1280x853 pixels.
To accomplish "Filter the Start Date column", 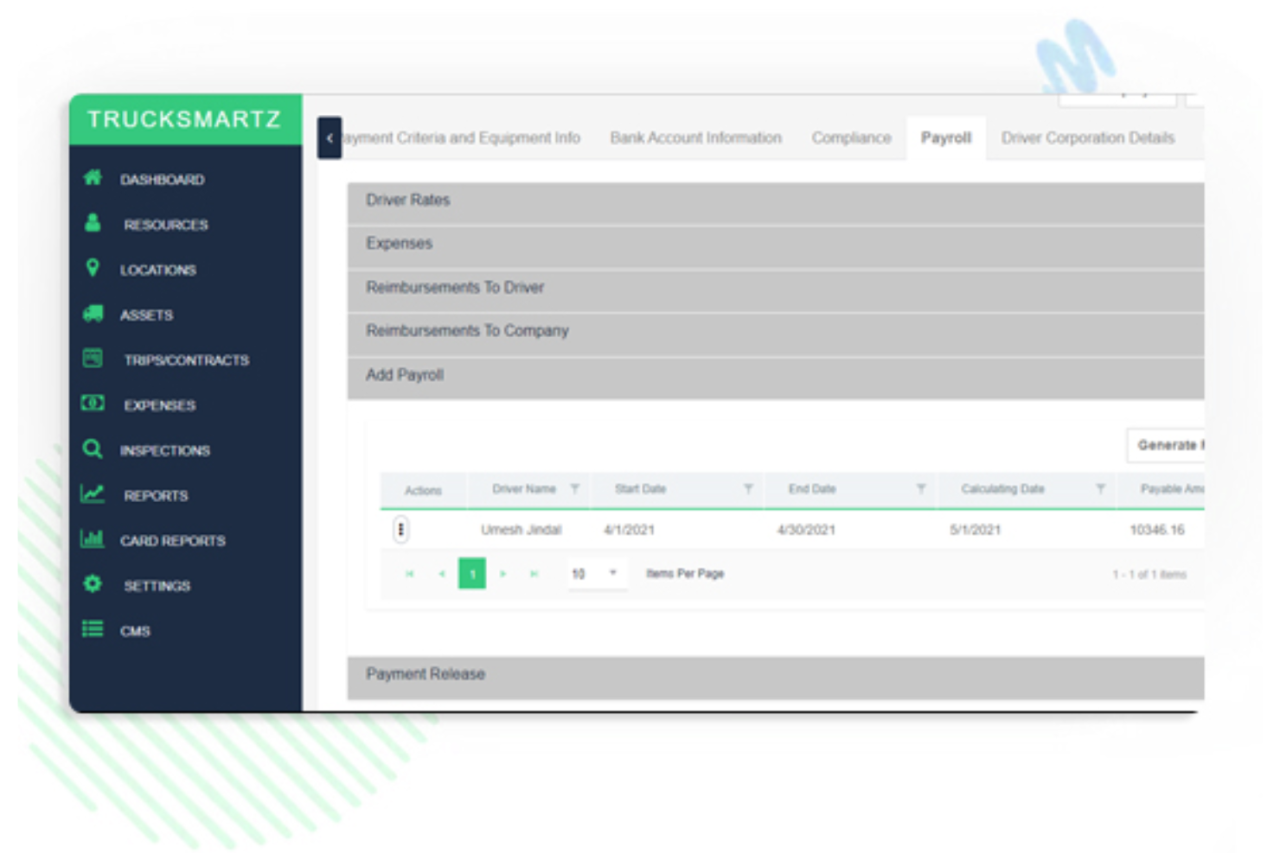I will pos(748,489).
